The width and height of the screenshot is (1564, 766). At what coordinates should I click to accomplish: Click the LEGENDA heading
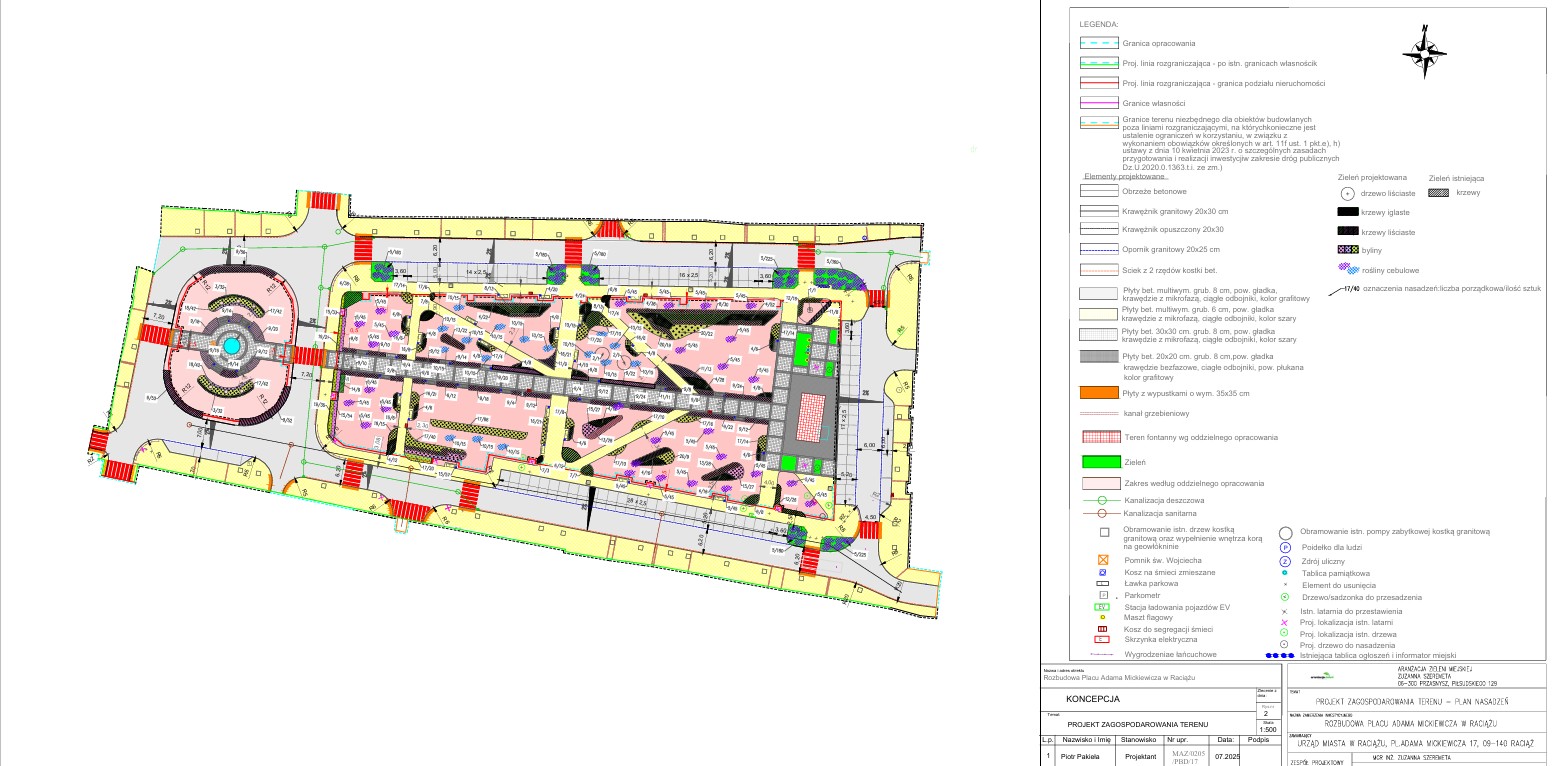(1099, 23)
